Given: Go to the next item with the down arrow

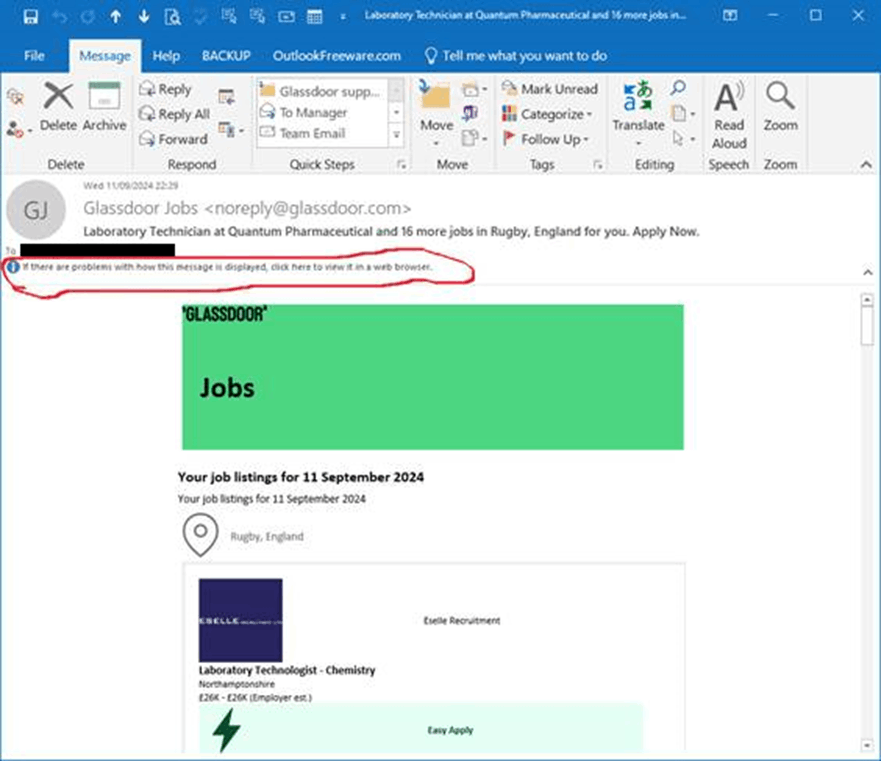Looking at the screenshot, I should (144, 16).
